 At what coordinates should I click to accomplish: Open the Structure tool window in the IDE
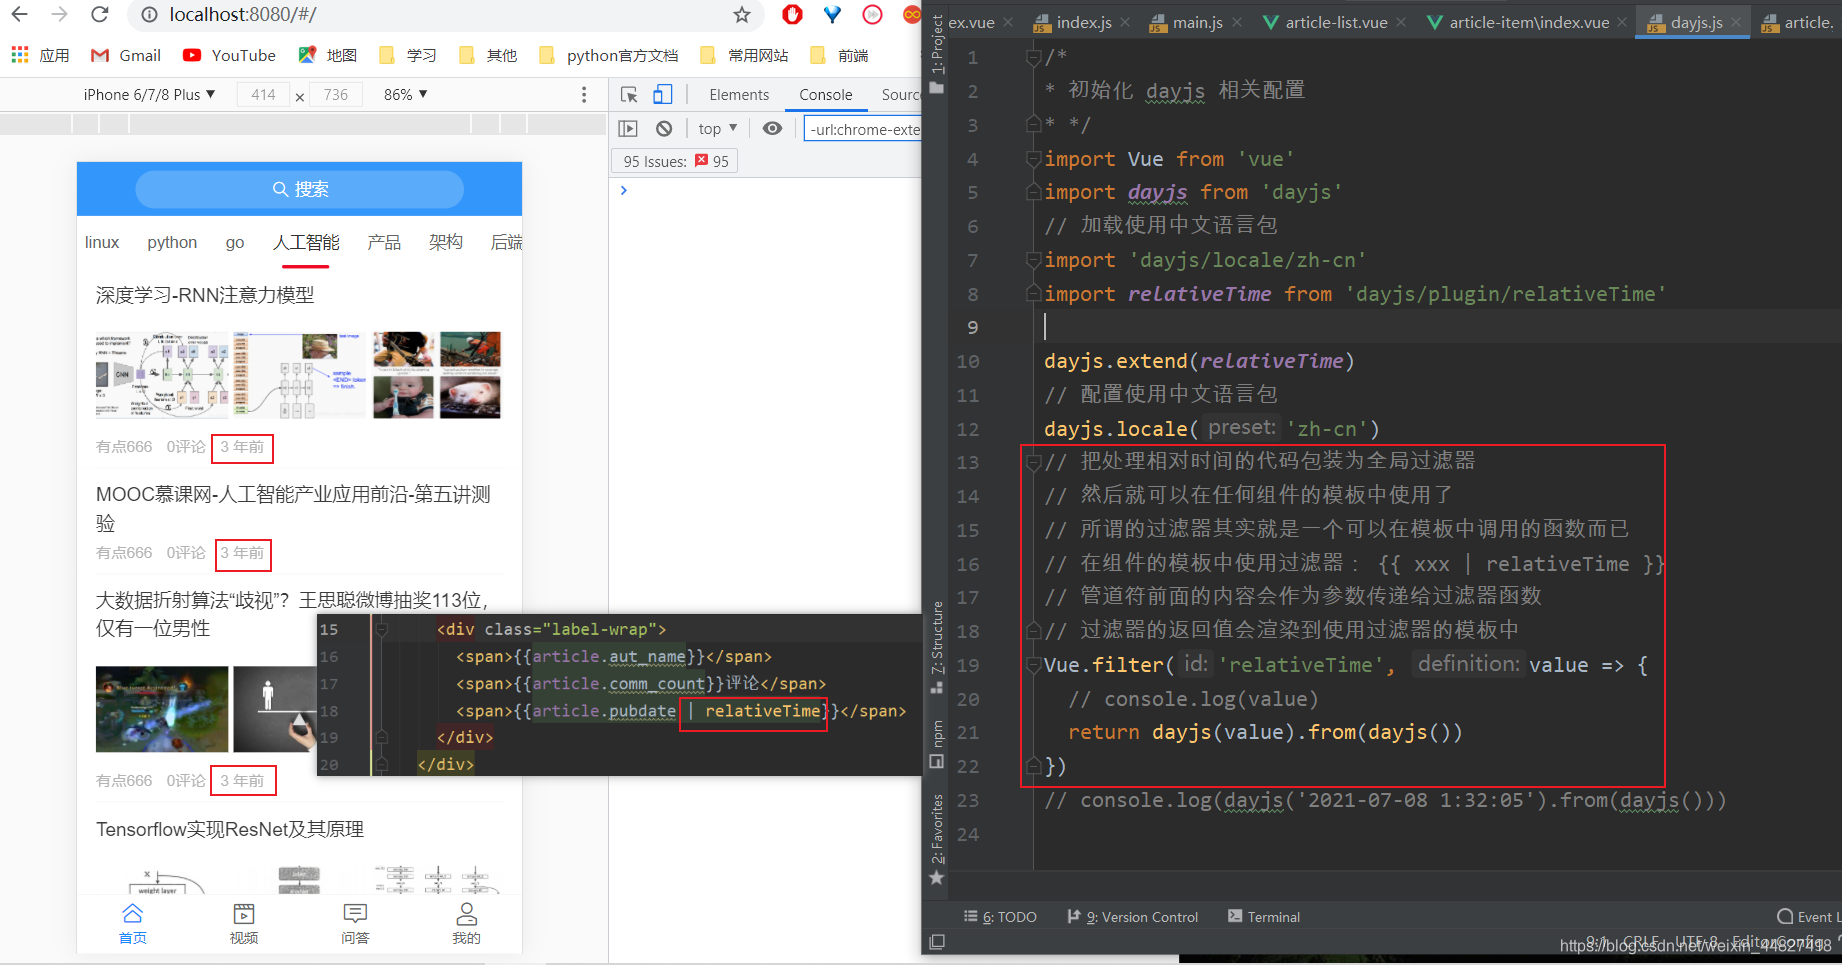click(x=937, y=647)
